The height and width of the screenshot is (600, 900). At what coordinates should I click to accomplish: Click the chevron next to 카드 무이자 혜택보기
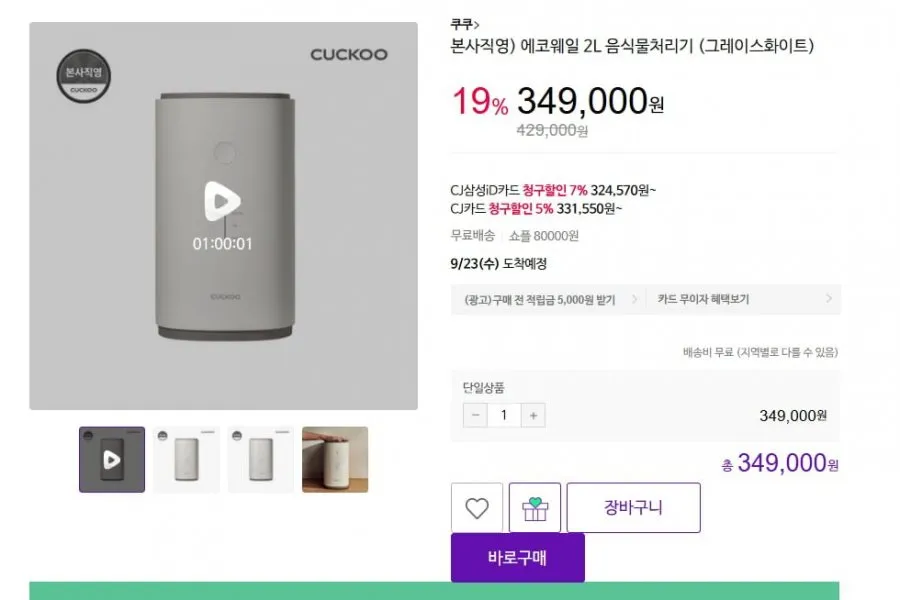click(x=829, y=299)
